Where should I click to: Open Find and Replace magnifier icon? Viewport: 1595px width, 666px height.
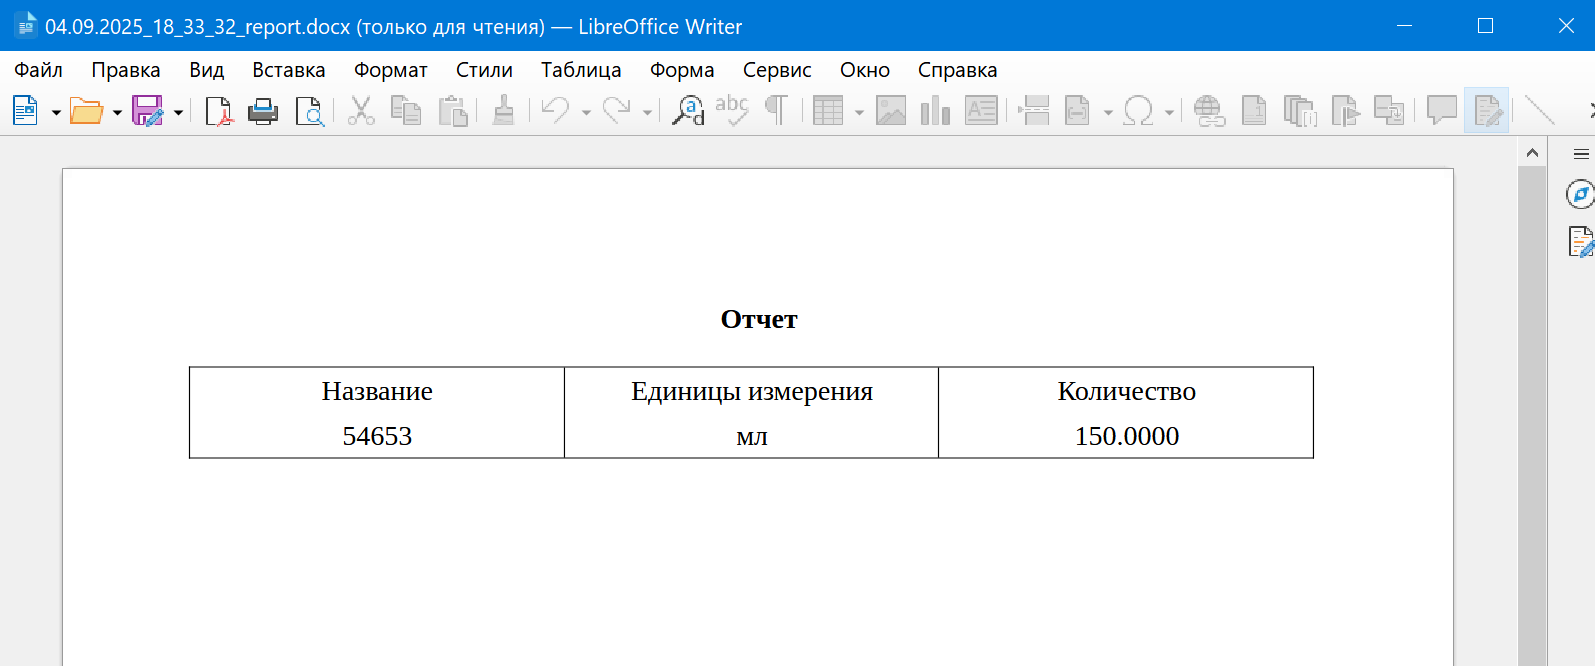coord(688,110)
